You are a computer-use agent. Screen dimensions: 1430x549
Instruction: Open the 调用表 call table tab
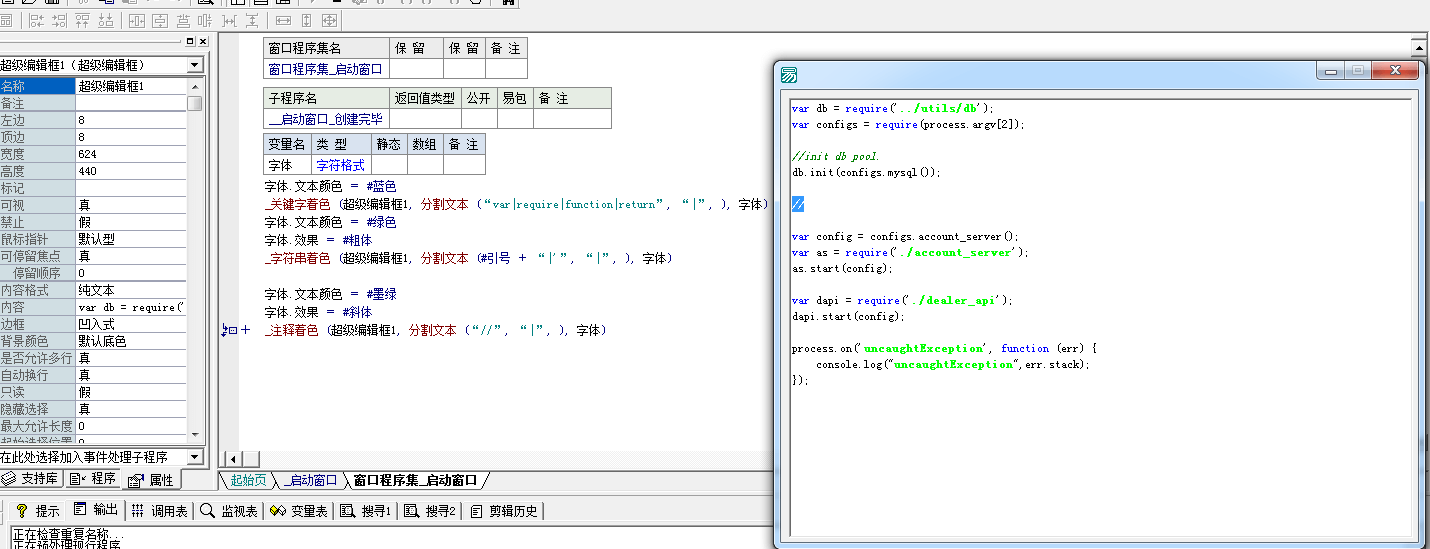point(160,511)
